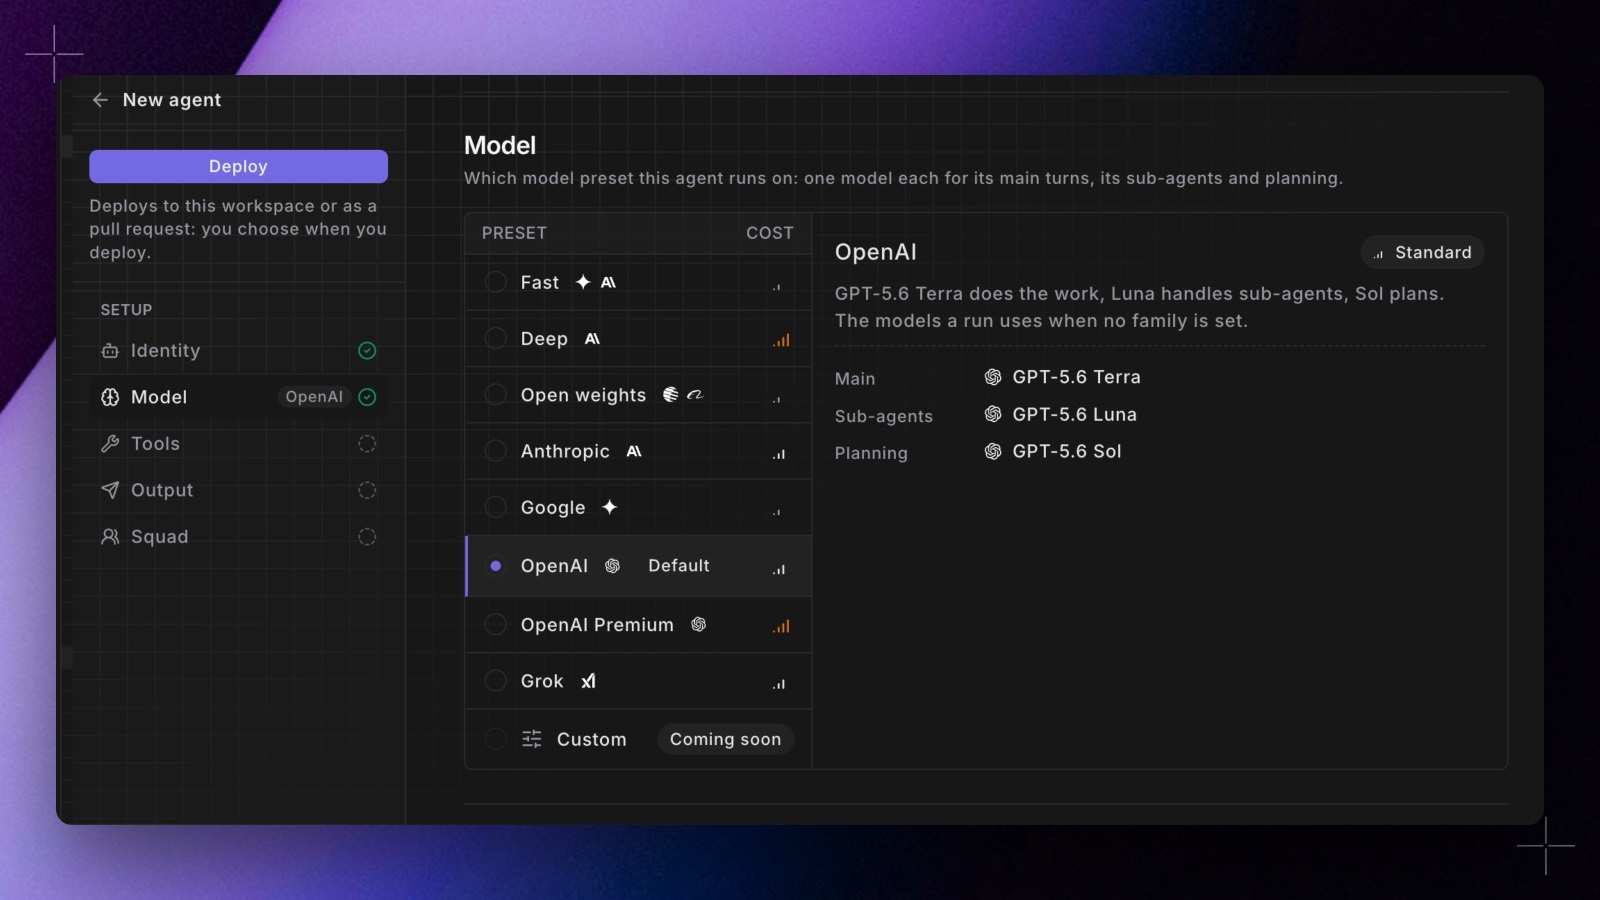The image size is (1600, 900).
Task: Click the OpenAI logo beside GPT-5.6 Luna
Action: [x=993, y=414]
